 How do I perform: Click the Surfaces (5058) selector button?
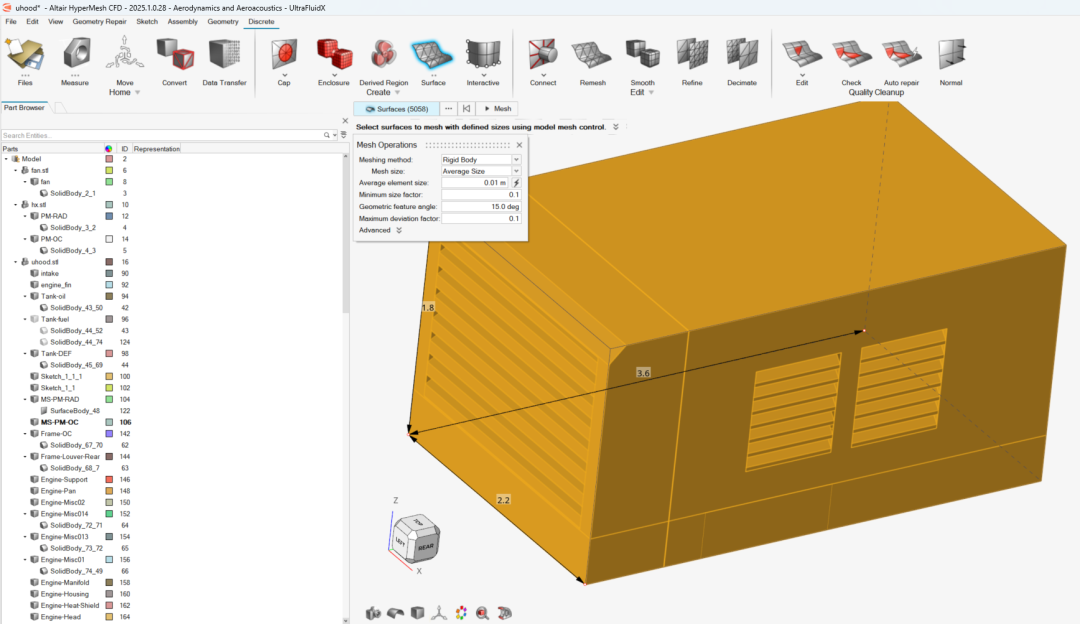(x=396, y=108)
